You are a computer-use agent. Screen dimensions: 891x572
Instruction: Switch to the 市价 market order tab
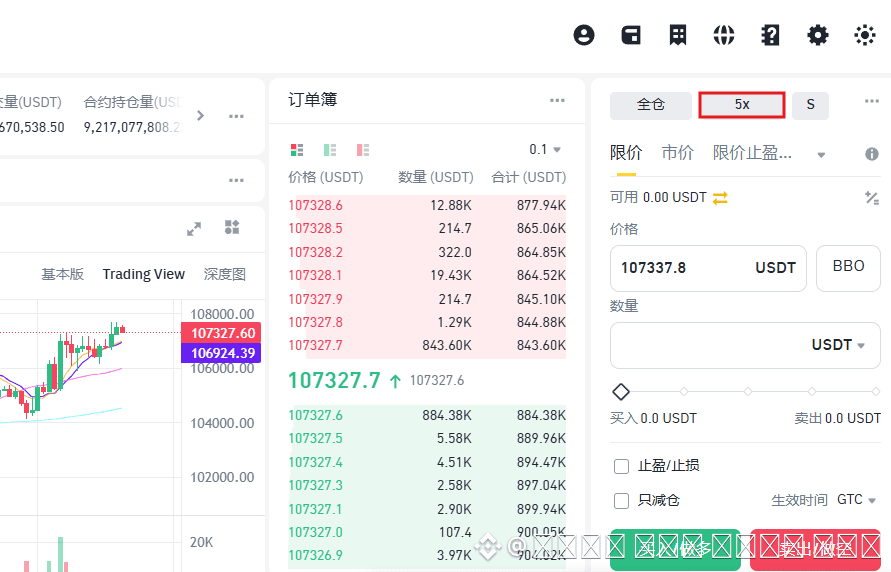point(677,153)
